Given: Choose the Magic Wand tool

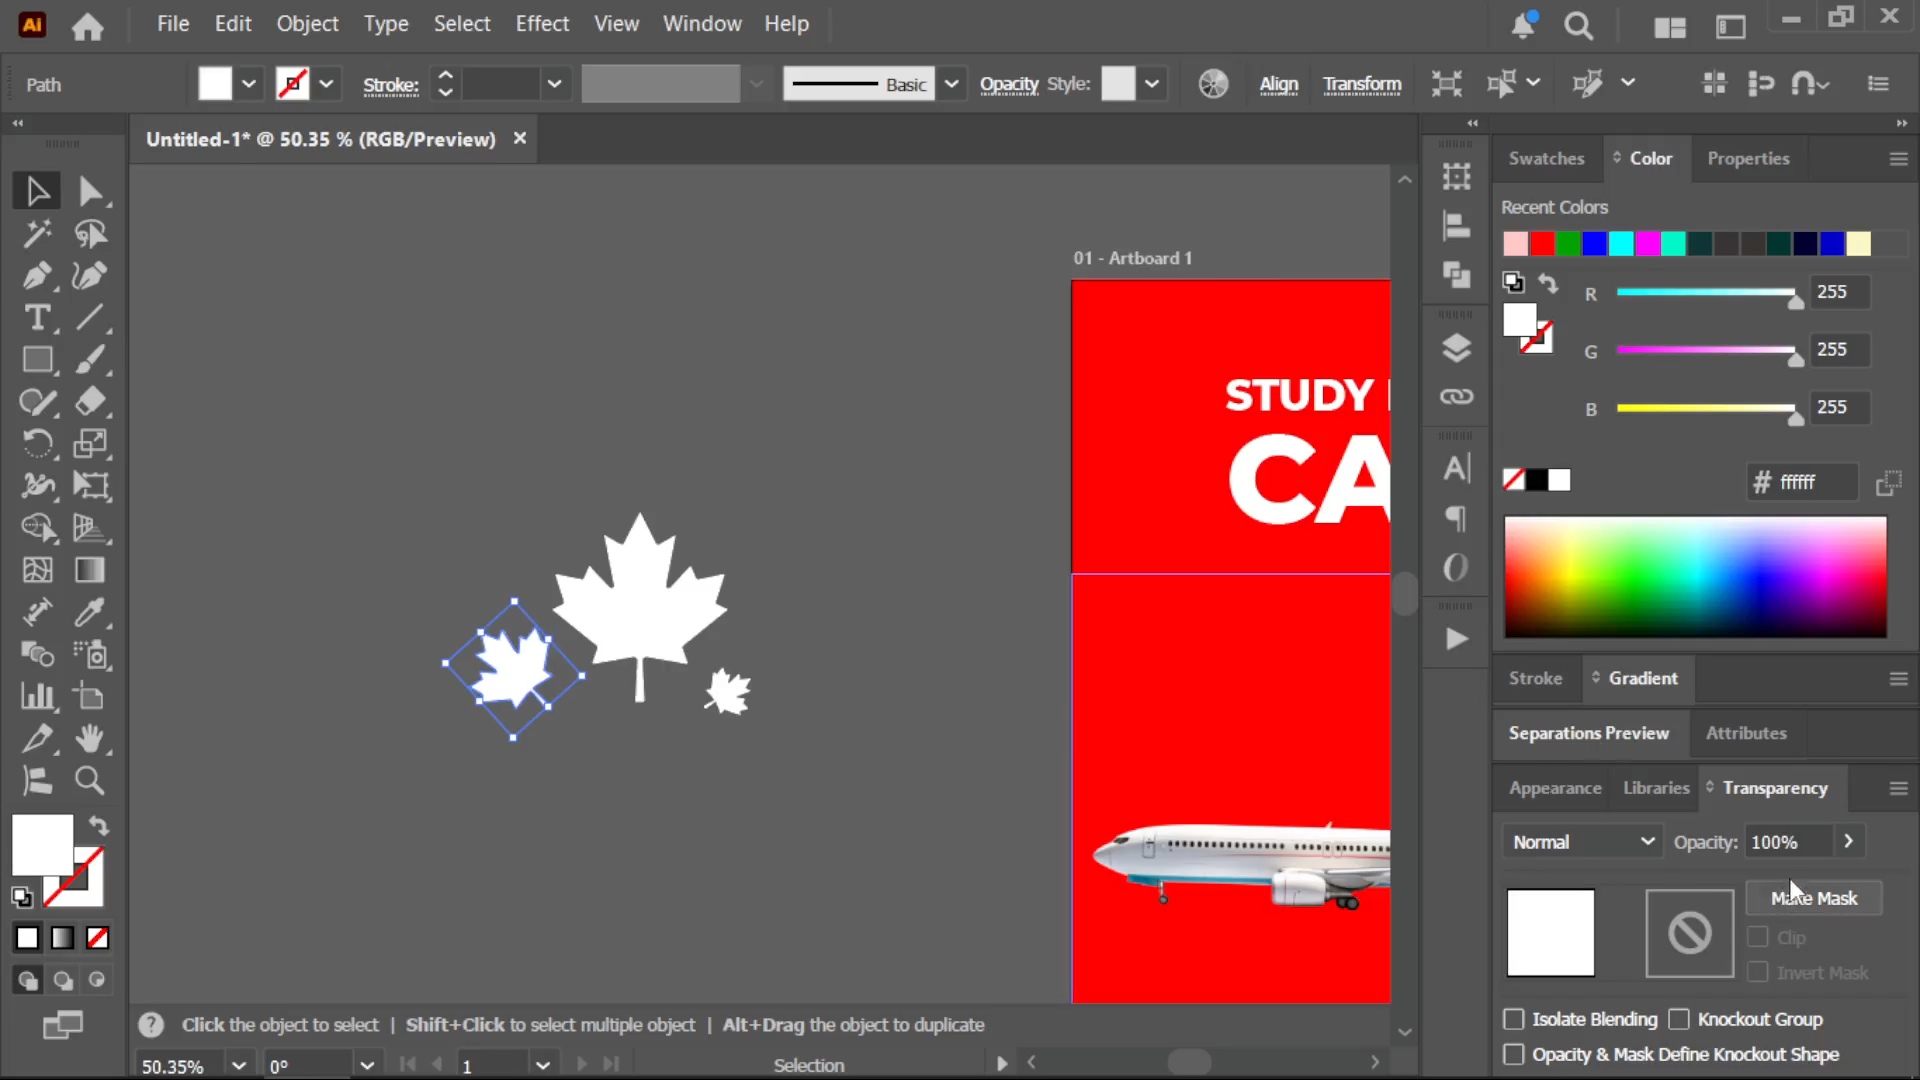Looking at the screenshot, I should coord(37,234).
